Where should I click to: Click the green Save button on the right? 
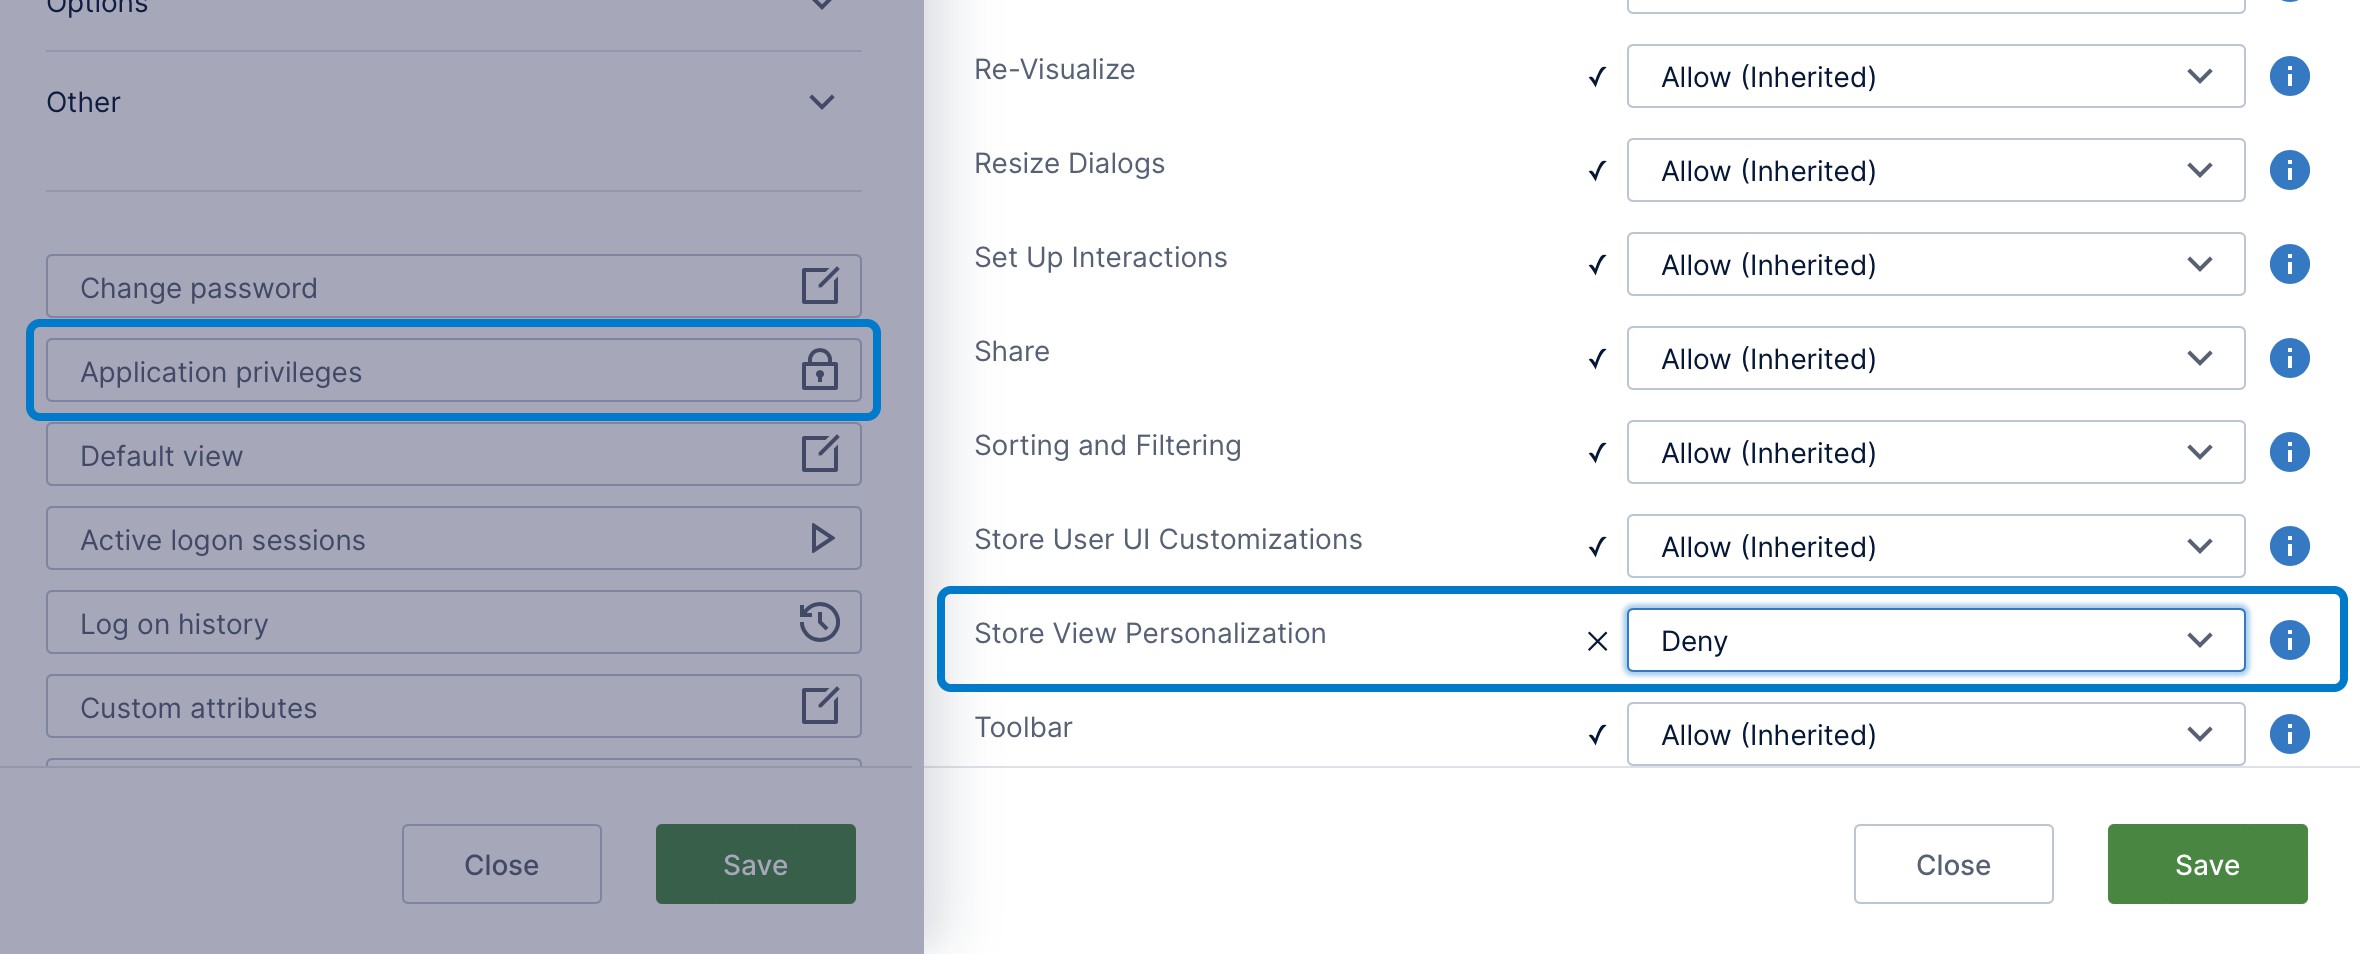tap(2206, 864)
